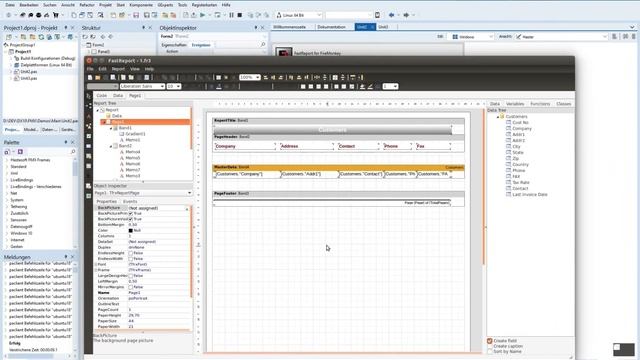
Task: Open the IDE Projekt menu
Action: tap(105, 5)
